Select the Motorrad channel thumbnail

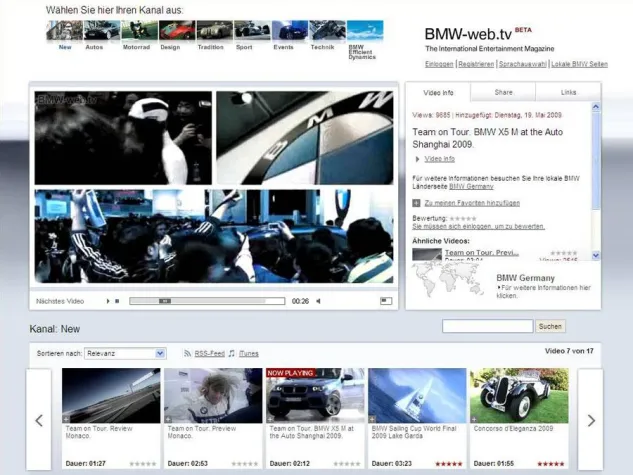click(139, 31)
